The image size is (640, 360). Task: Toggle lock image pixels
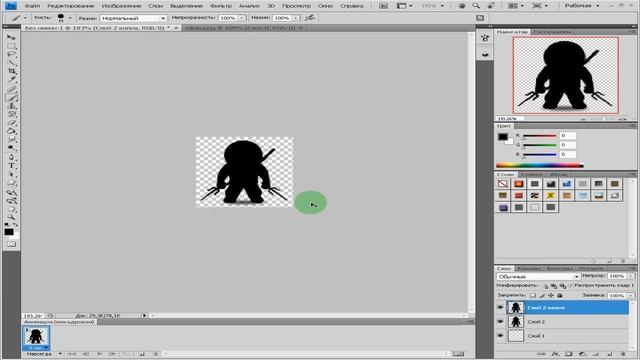click(x=542, y=296)
